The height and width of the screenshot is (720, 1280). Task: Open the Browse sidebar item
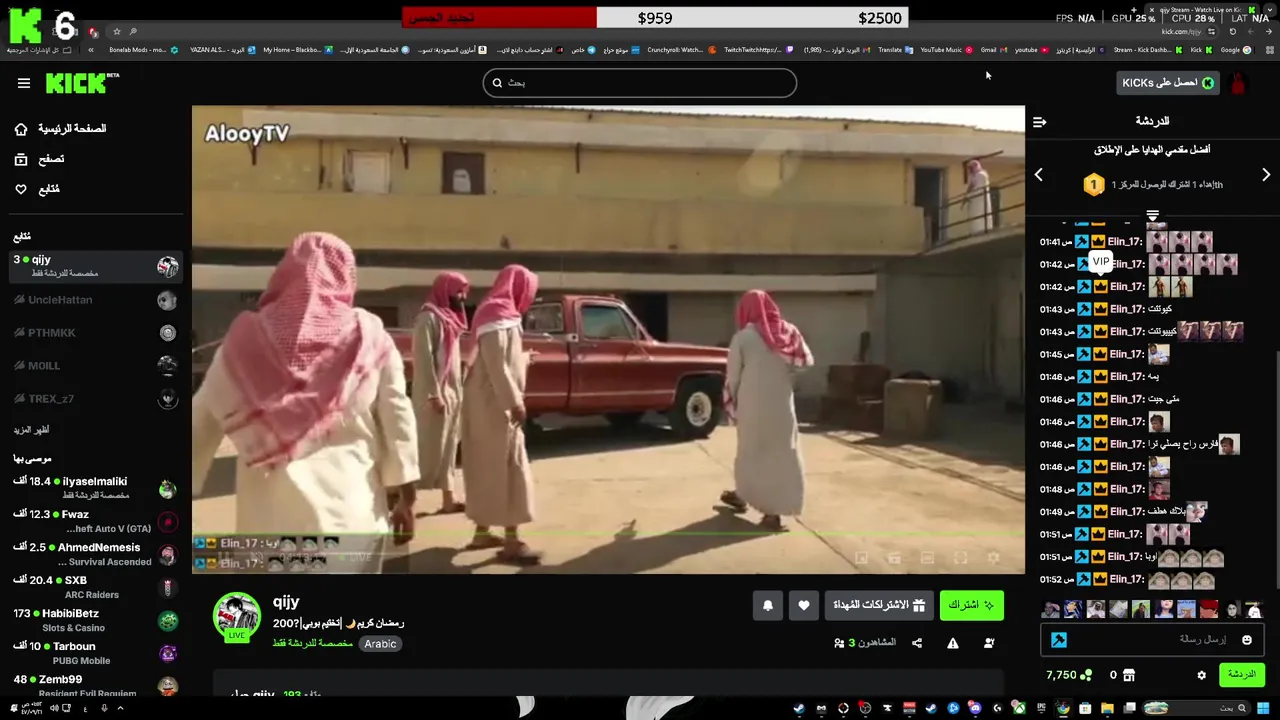coord(40,159)
